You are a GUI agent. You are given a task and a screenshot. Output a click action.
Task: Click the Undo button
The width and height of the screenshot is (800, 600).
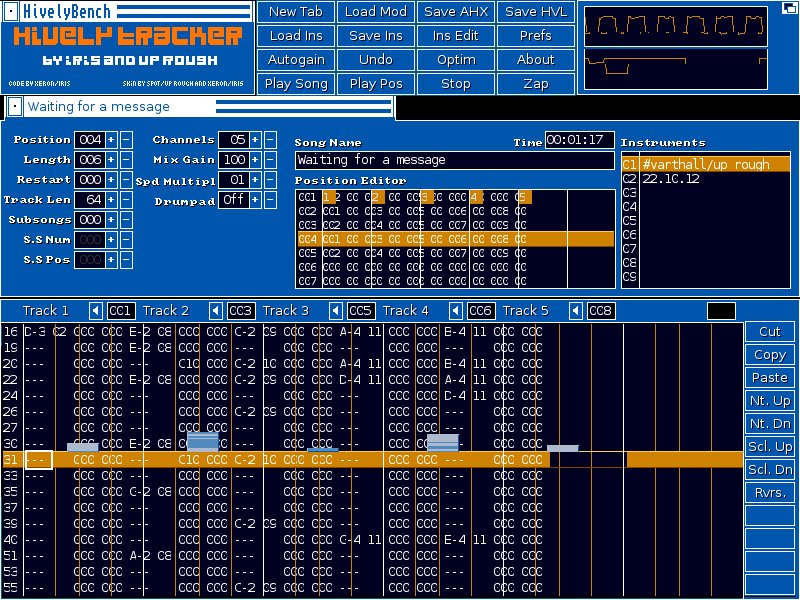(x=376, y=60)
